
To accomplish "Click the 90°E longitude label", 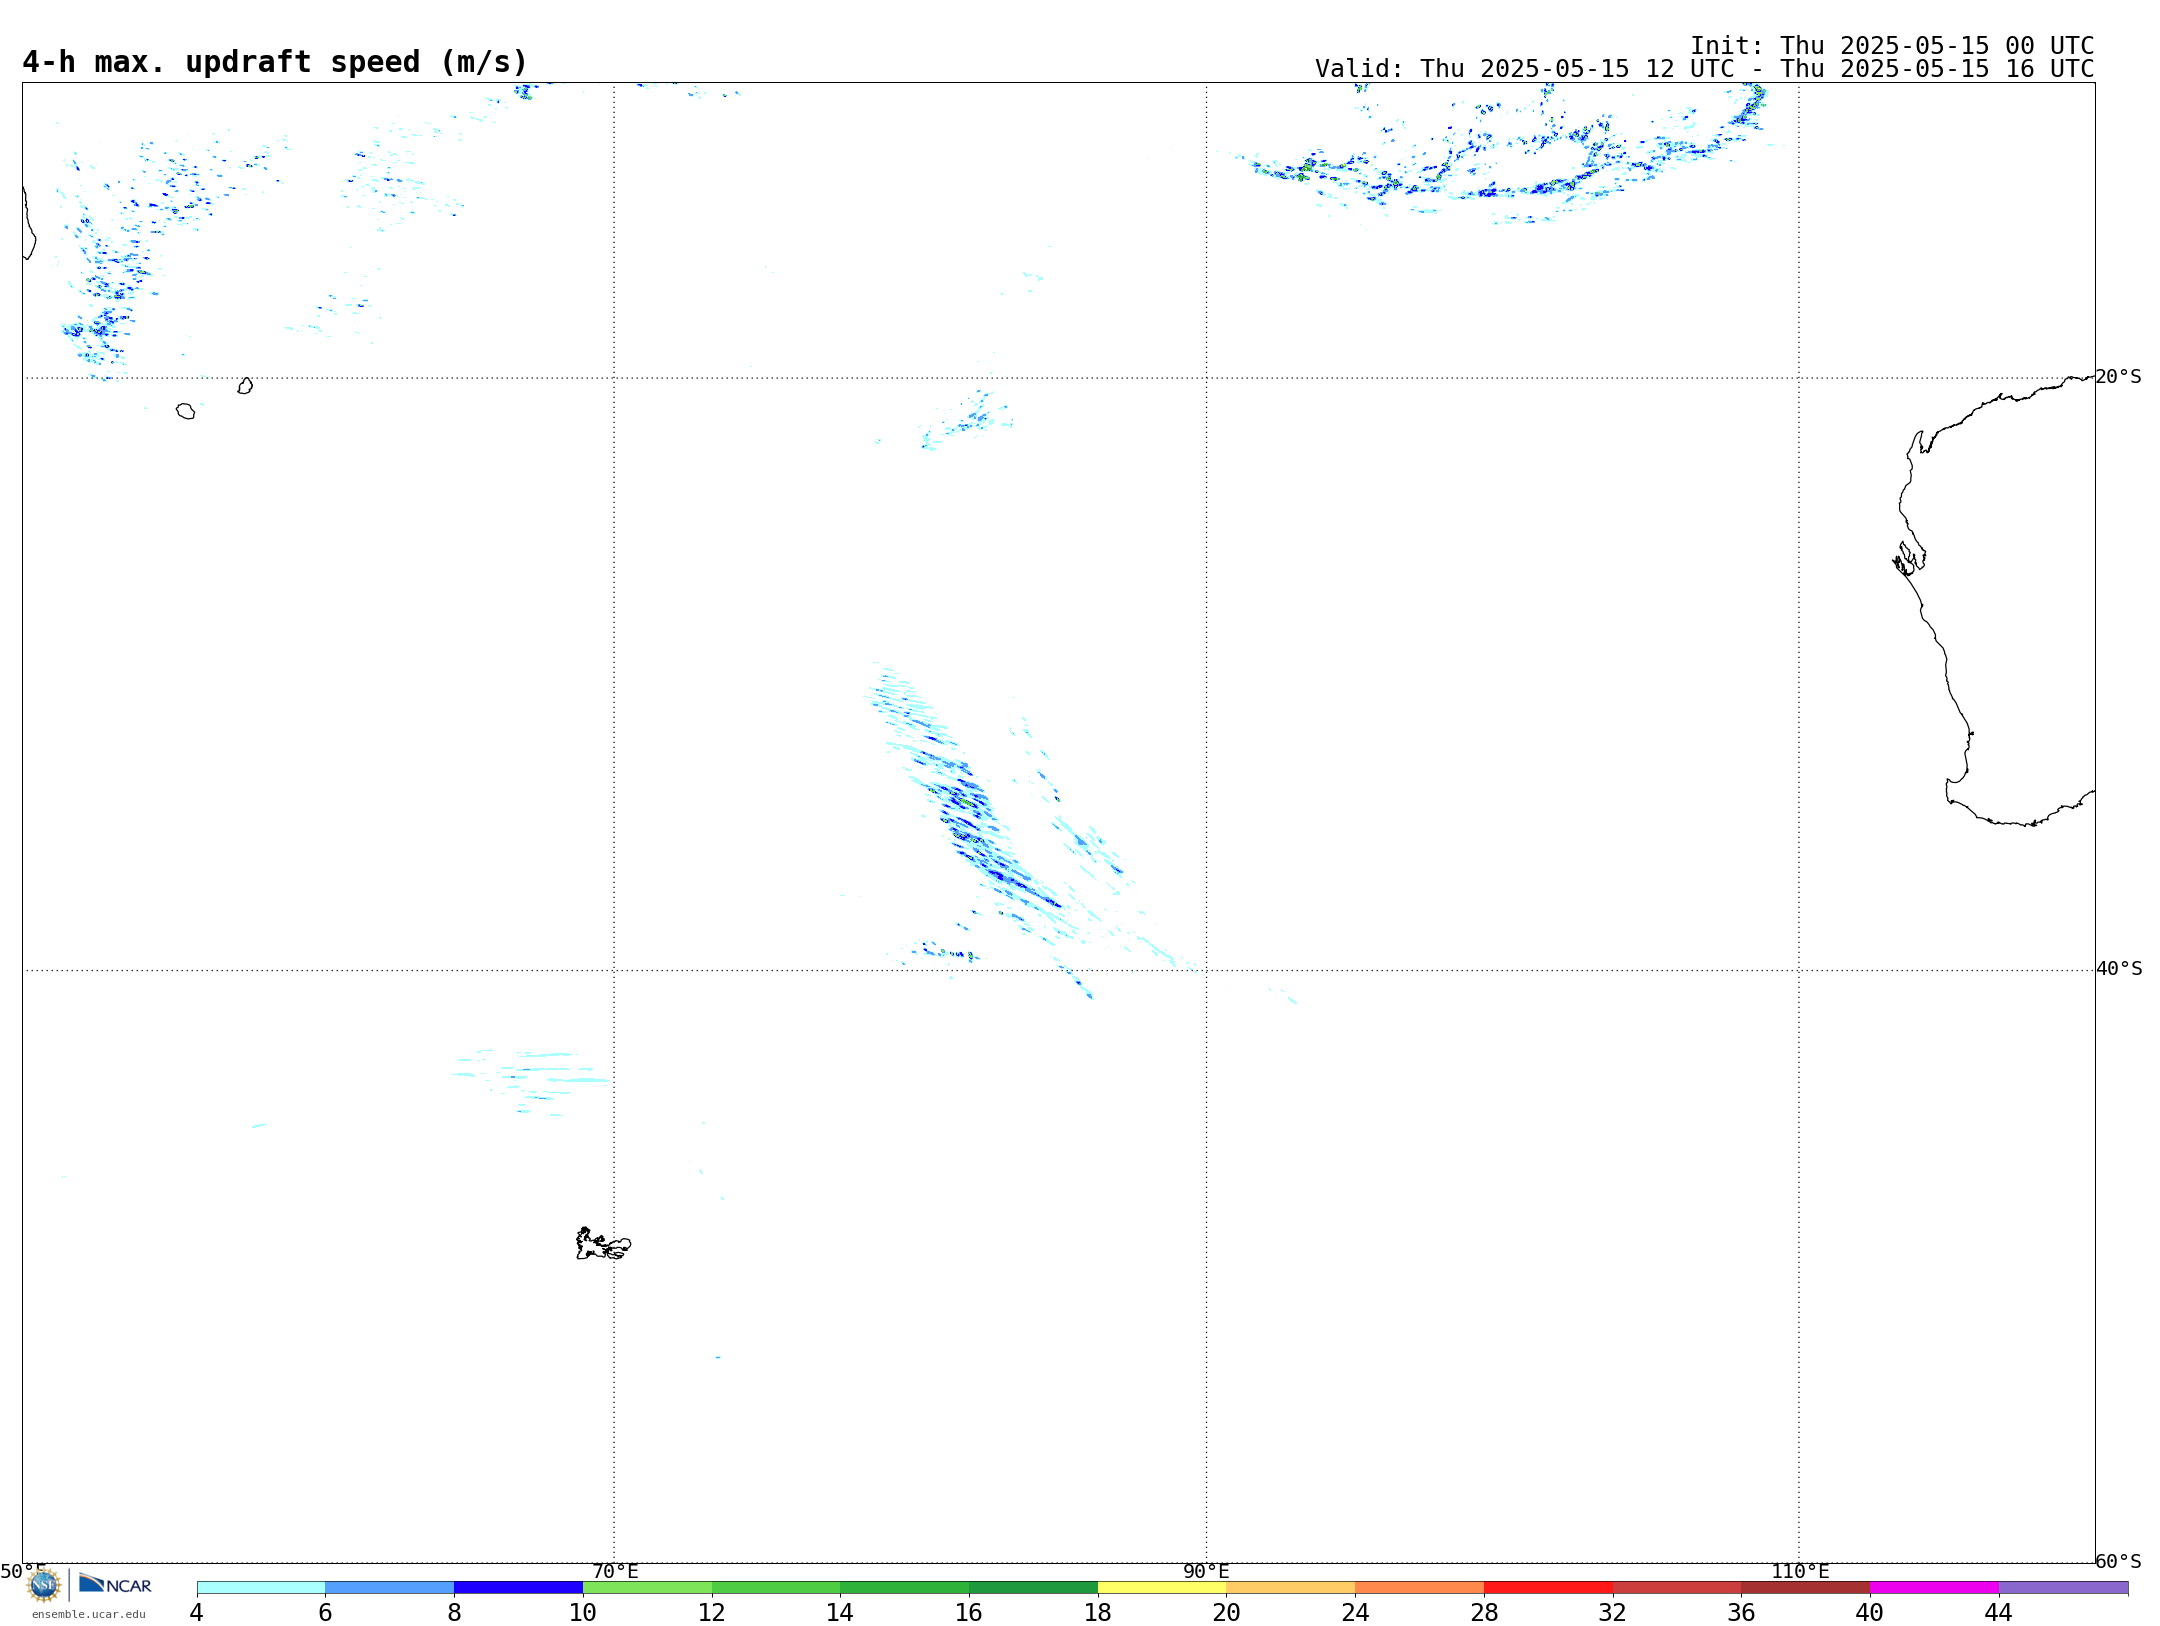I will [1206, 1572].
